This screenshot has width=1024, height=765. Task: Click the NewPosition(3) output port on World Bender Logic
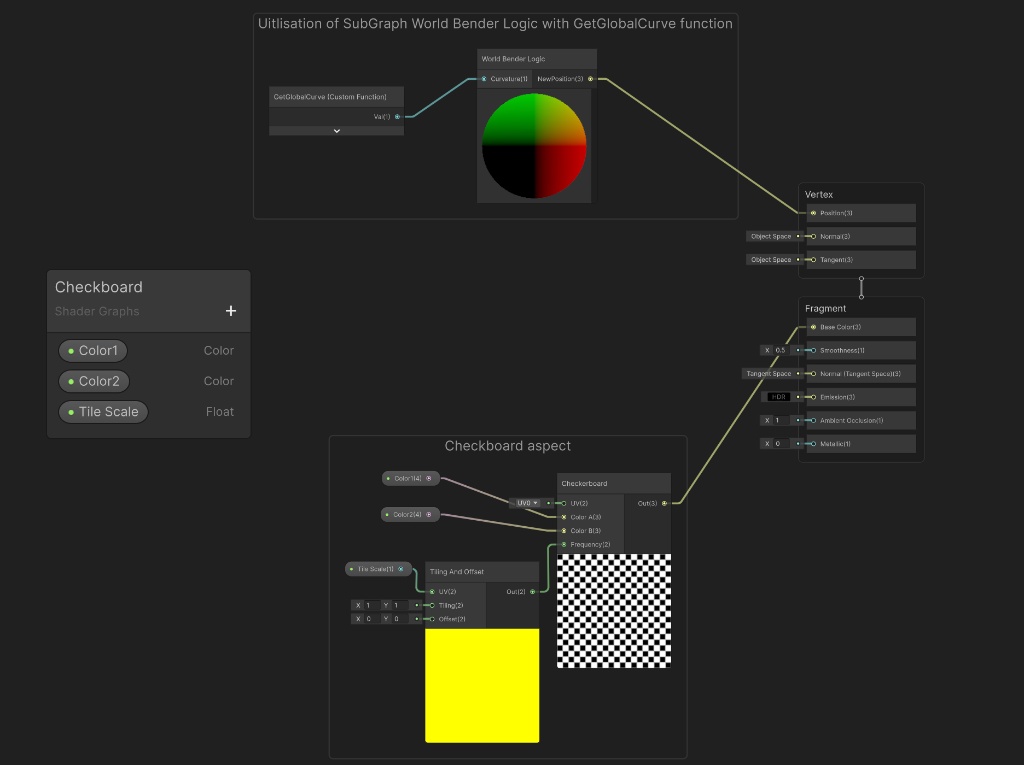pos(590,79)
